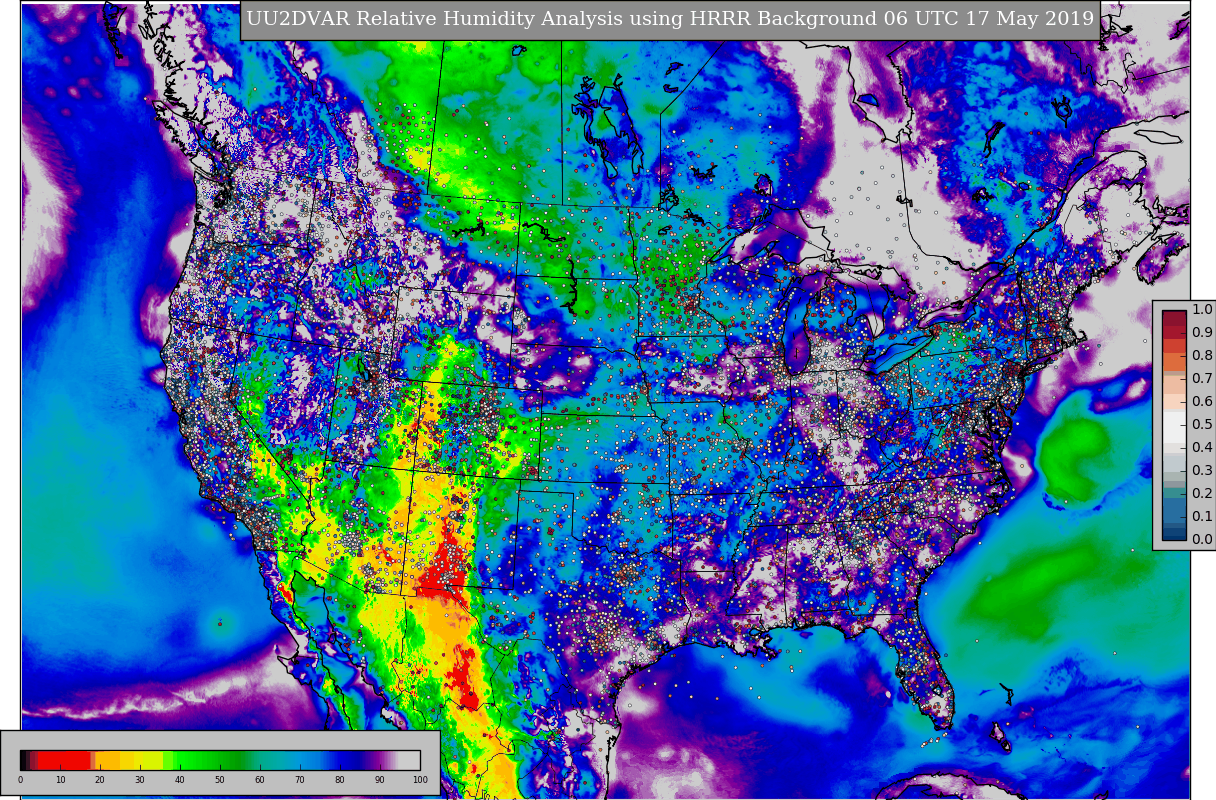Select the dark navy bottom segment of the vertical colorbar
The height and width of the screenshot is (800, 1216).
(x=1174, y=534)
